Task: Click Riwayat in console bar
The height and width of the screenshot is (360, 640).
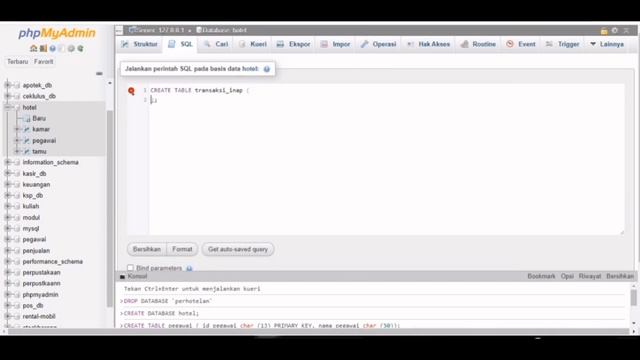Action: (590, 276)
